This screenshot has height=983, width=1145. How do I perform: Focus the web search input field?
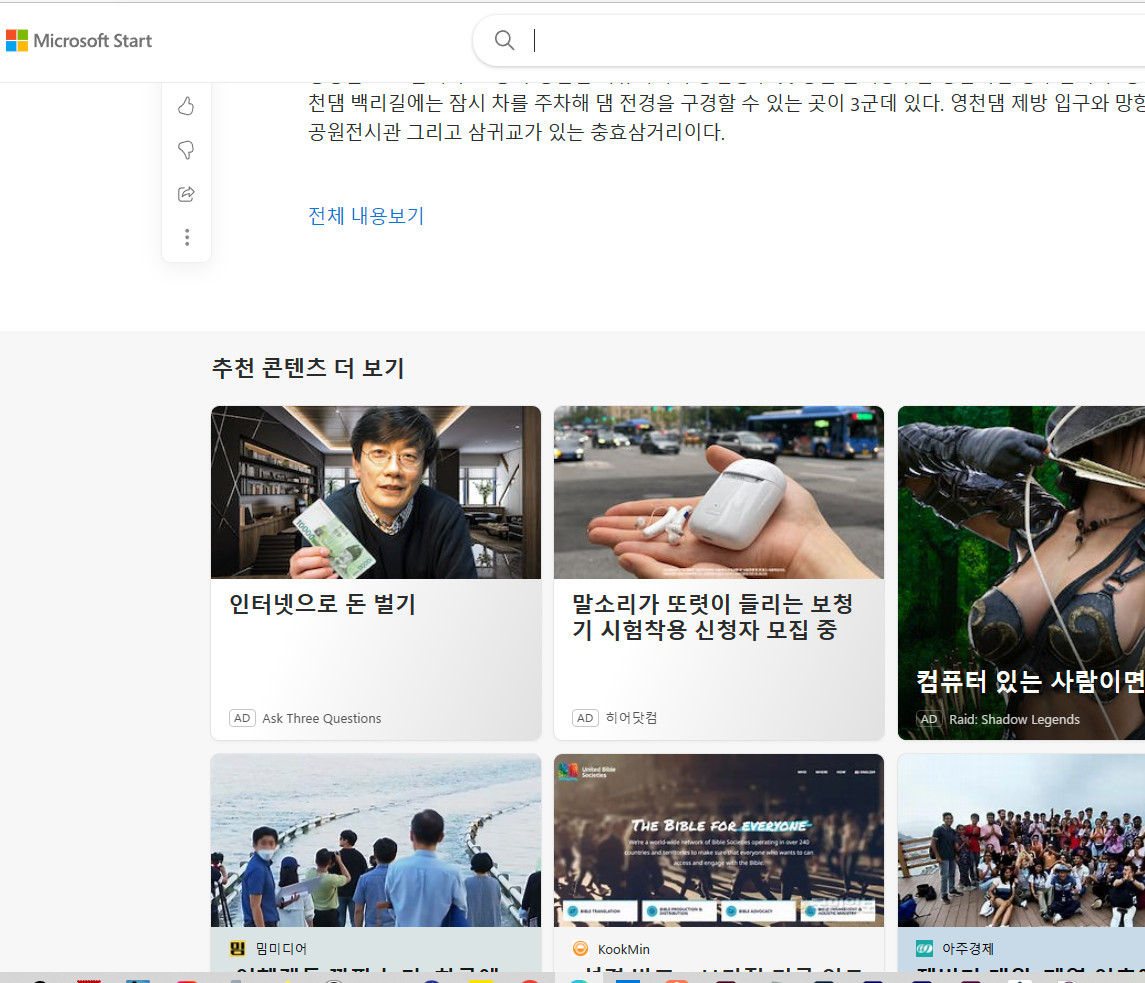click(x=832, y=40)
